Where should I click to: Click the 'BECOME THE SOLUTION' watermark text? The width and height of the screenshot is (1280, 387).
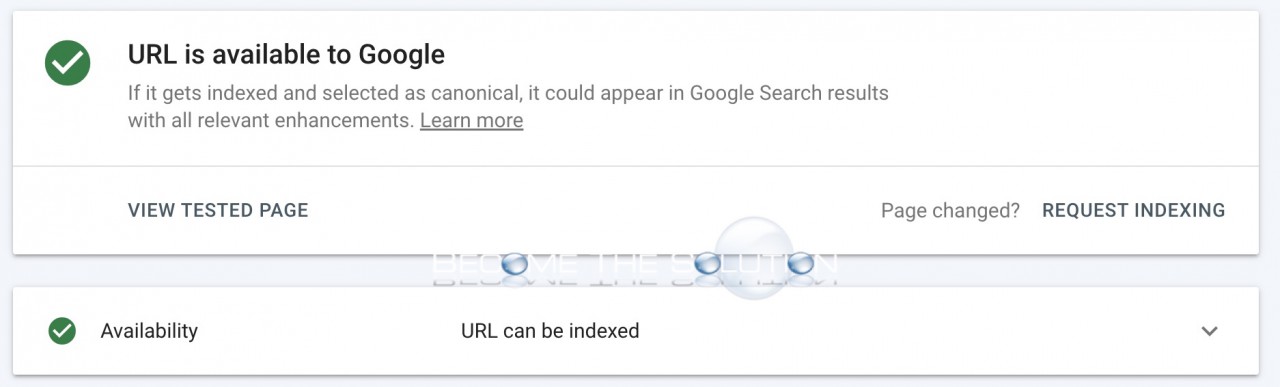(633, 265)
